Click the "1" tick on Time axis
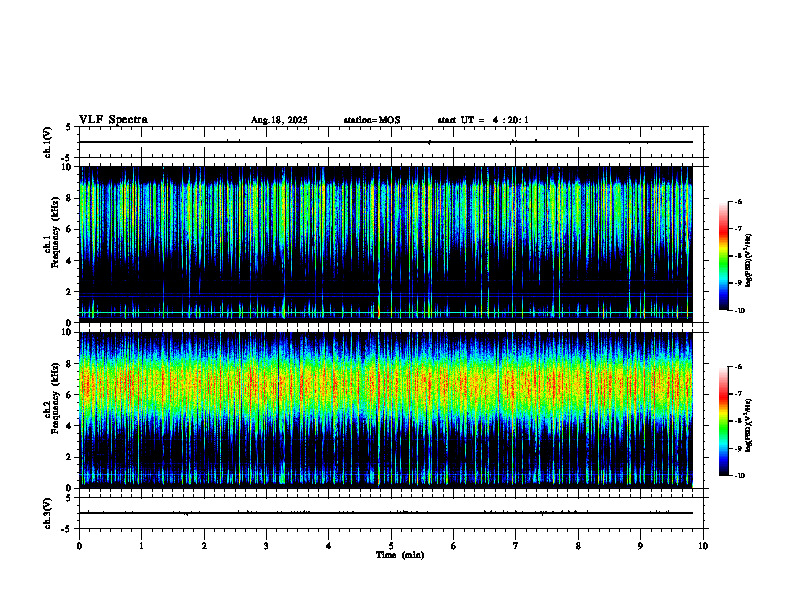The height and width of the screenshot is (612, 792). pyautogui.click(x=141, y=546)
